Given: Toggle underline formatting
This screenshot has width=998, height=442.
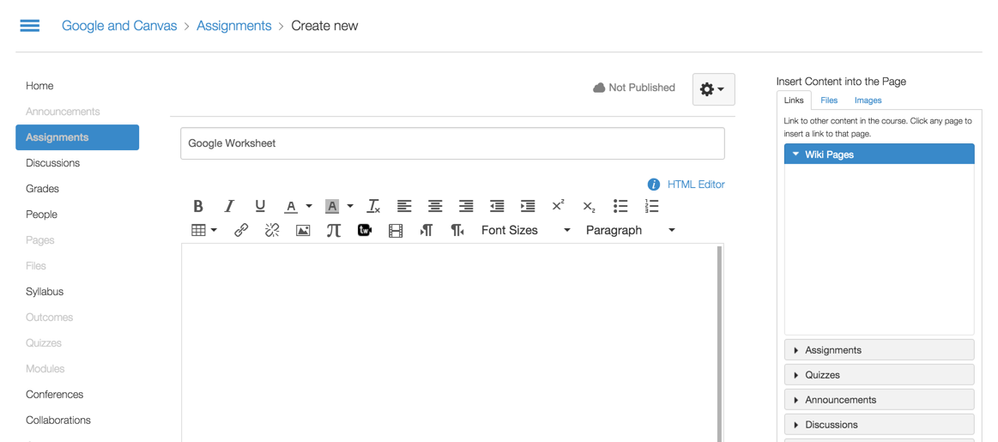Looking at the screenshot, I should click(260, 206).
